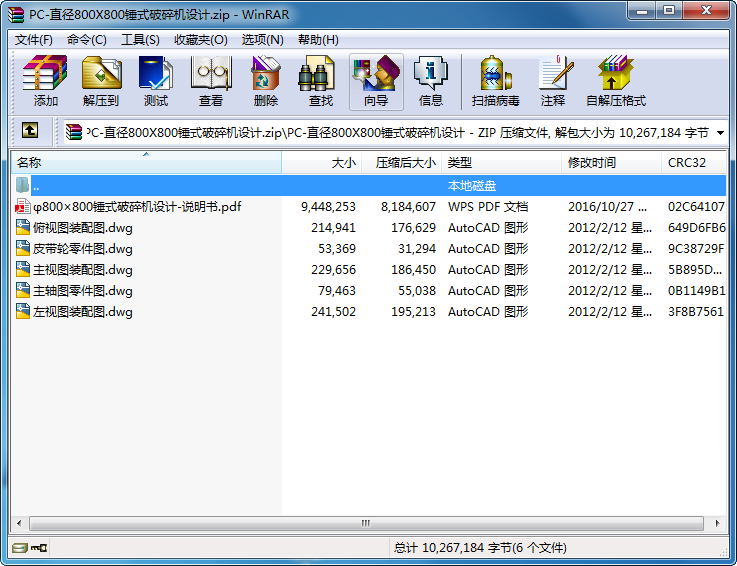The image size is (737, 566).
Task: Click the WinRAR title bar icon
Action: pos(16,14)
